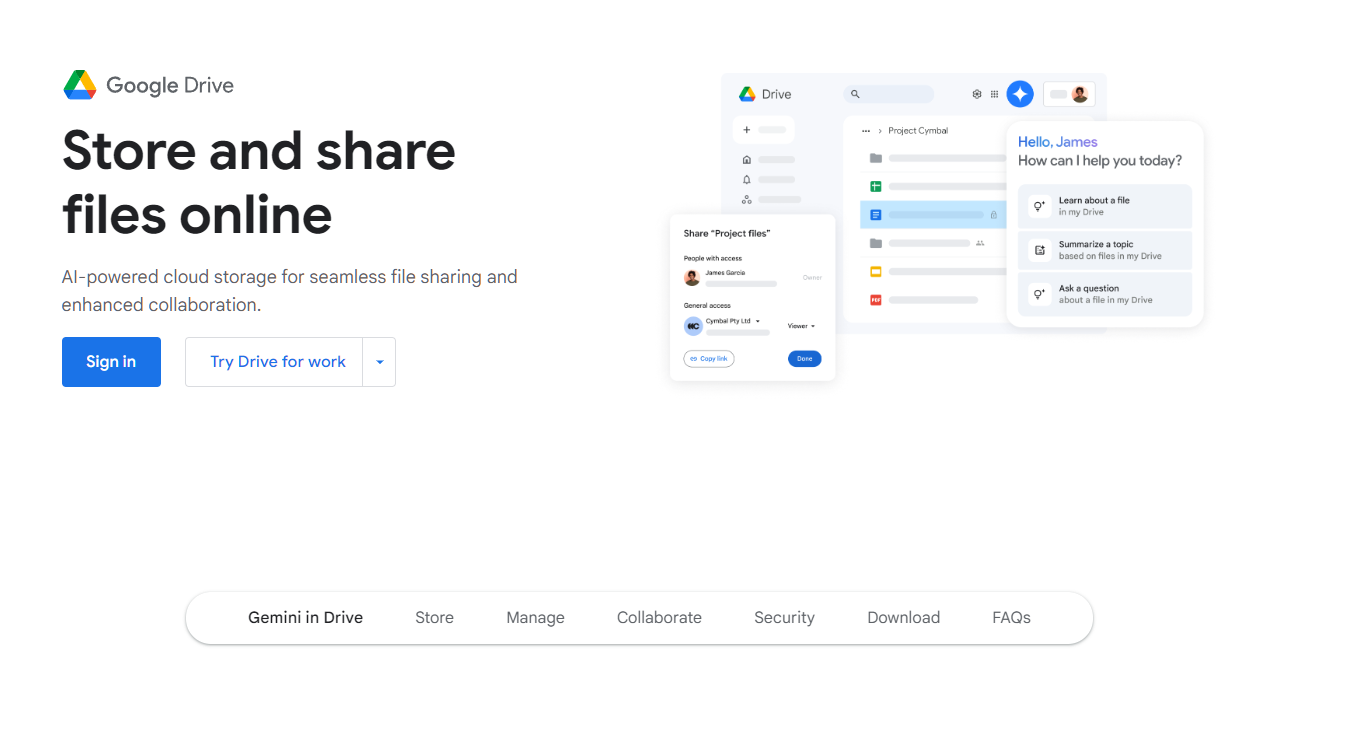The height and width of the screenshot is (742, 1349).
Task: Click the blue Gemini sparkle icon
Action: click(x=1019, y=94)
